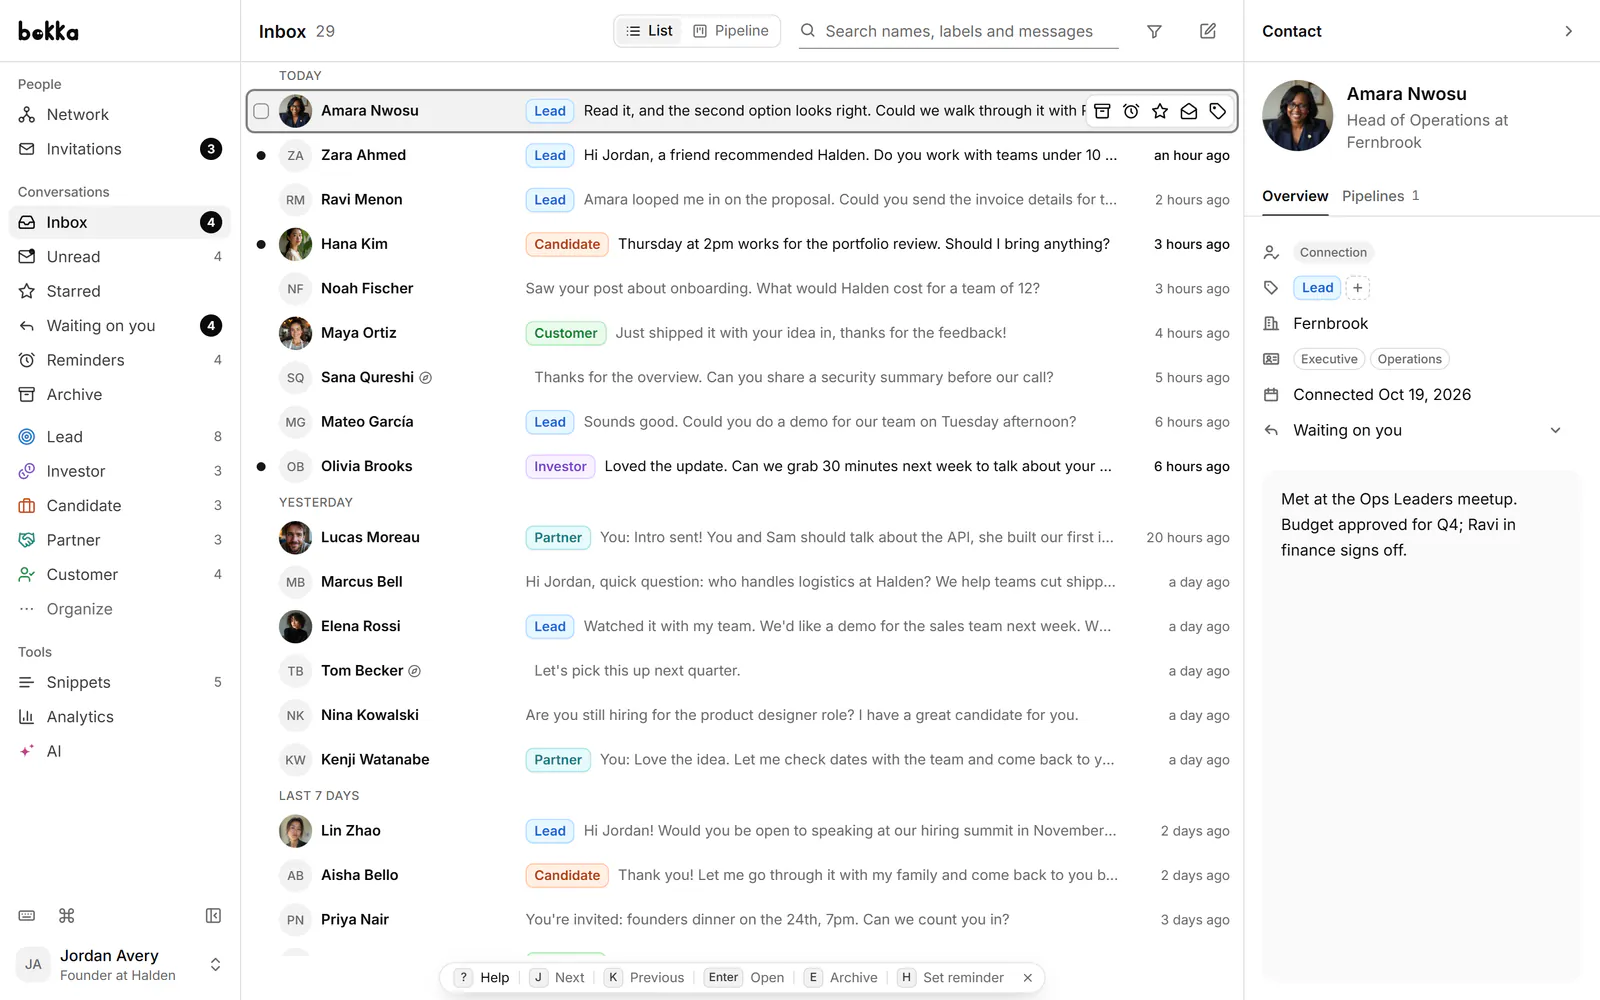Open Unread conversations

(x=120, y=257)
